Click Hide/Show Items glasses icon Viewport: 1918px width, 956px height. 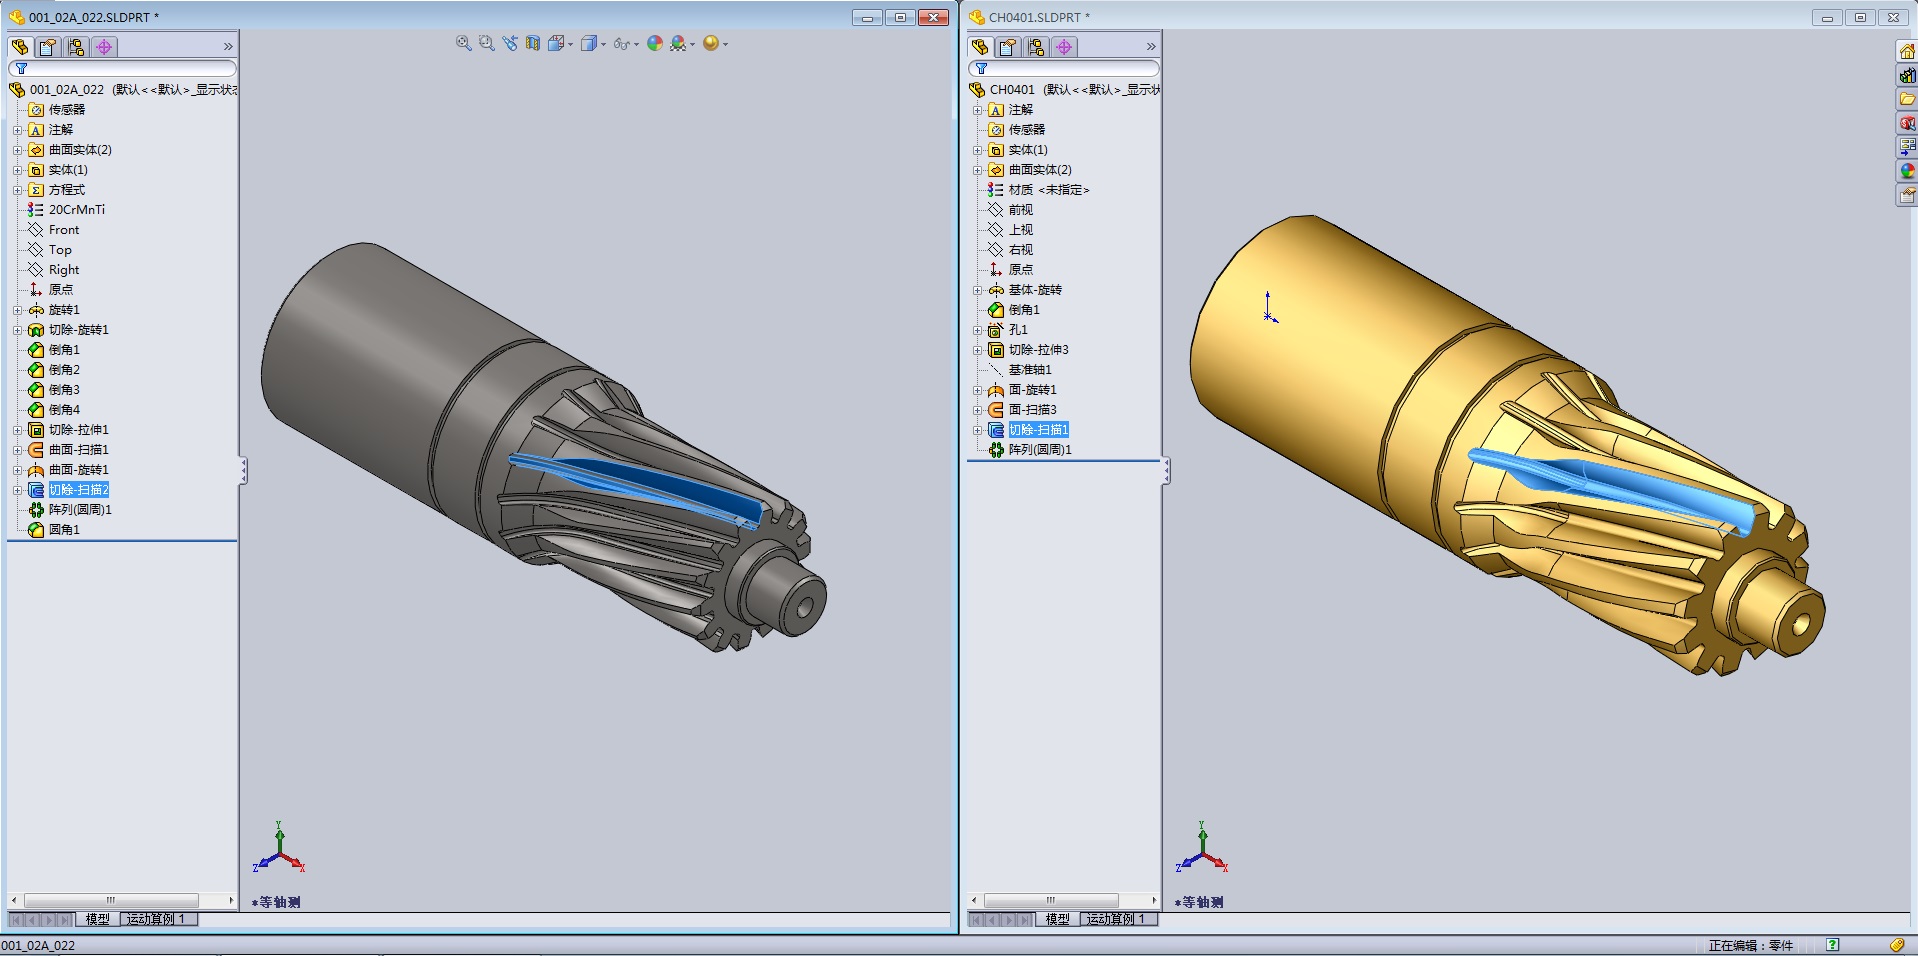click(621, 44)
